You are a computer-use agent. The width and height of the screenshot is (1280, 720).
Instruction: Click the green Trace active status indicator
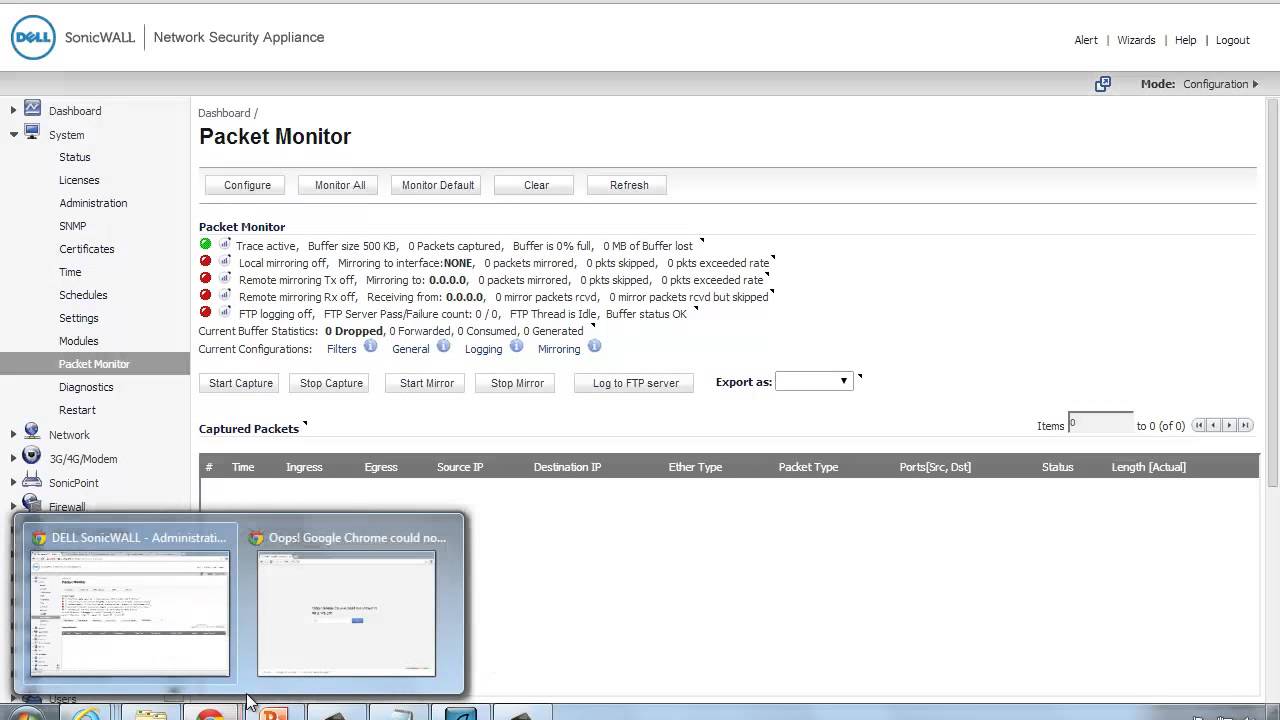pyautogui.click(x=205, y=244)
